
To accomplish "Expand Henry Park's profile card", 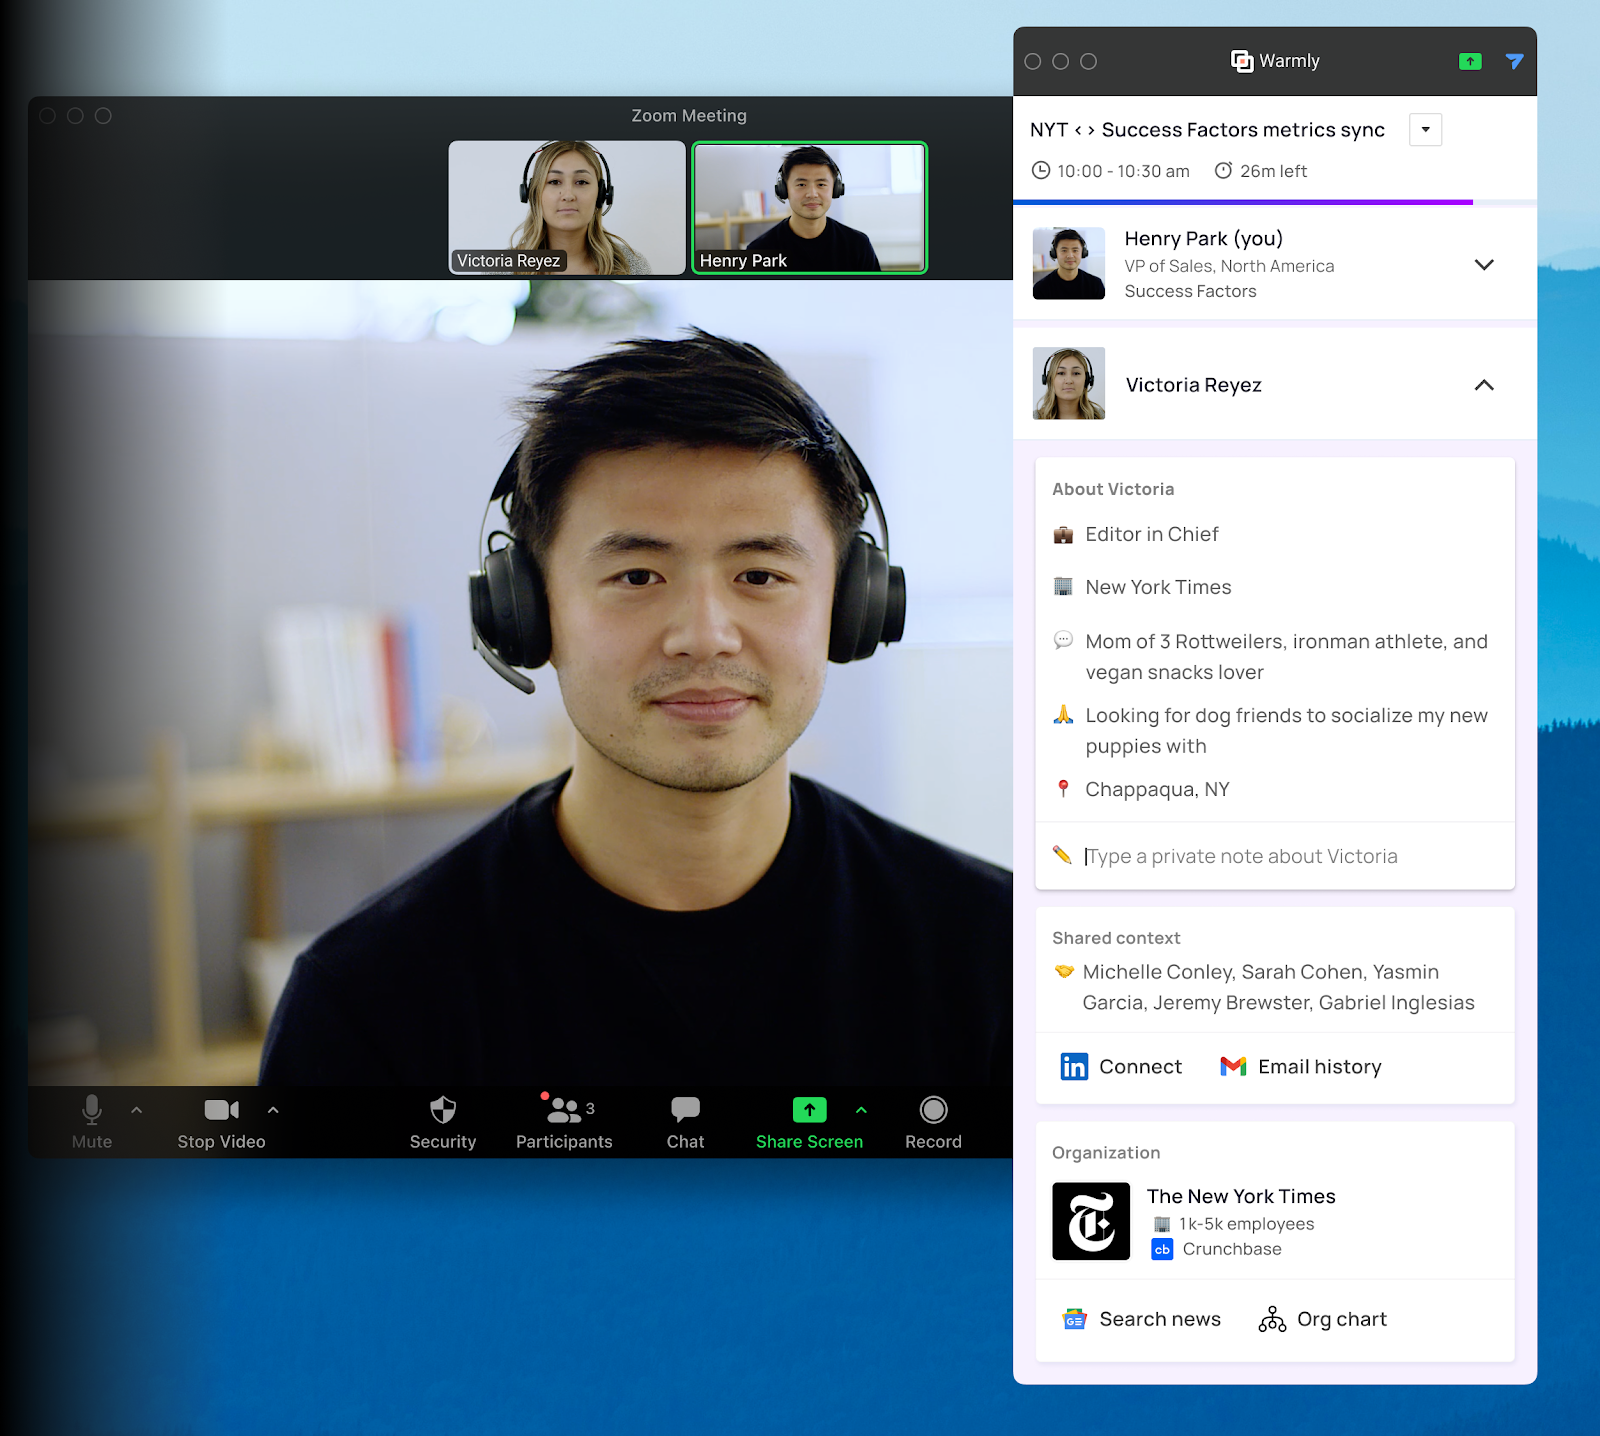I will (x=1484, y=265).
